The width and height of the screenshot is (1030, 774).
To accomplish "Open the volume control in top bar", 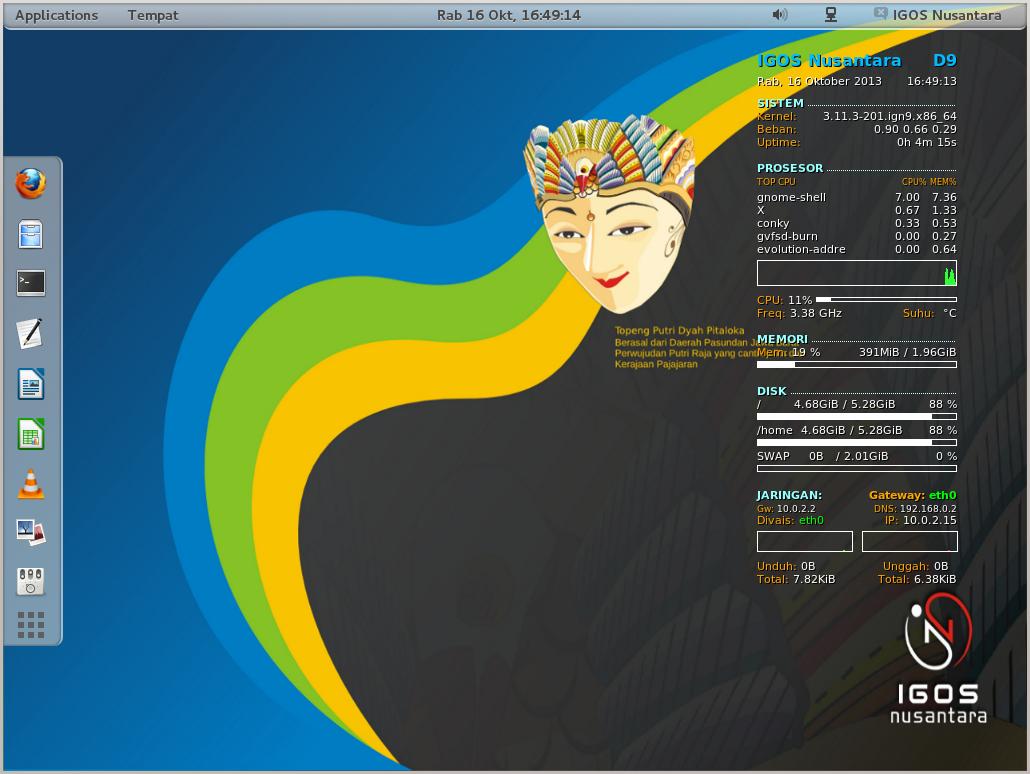I will tap(780, 15).
